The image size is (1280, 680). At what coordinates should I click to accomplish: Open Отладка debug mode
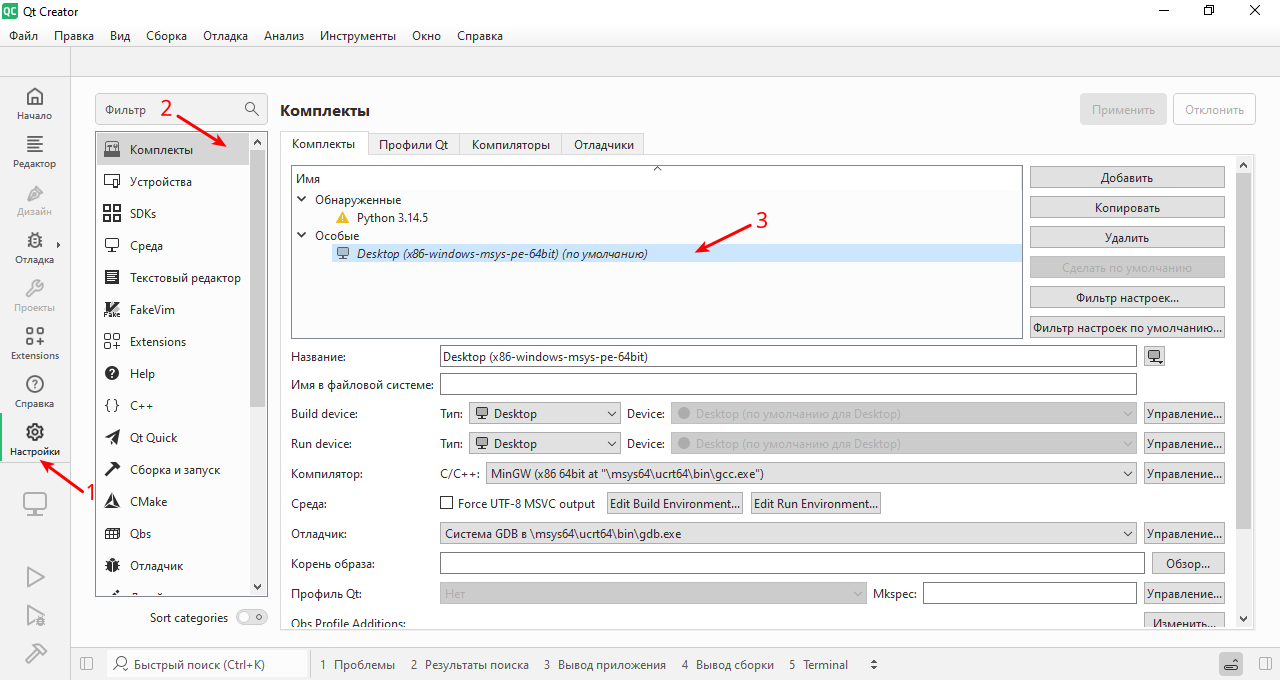(x=35, y=248)
